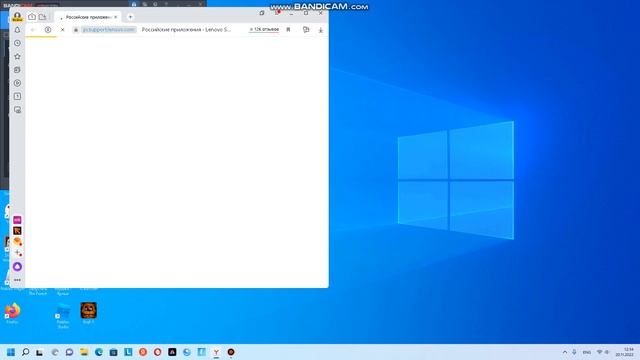
Task: Launch Alice assistant purple icon in sidebar
Action: 17,267
